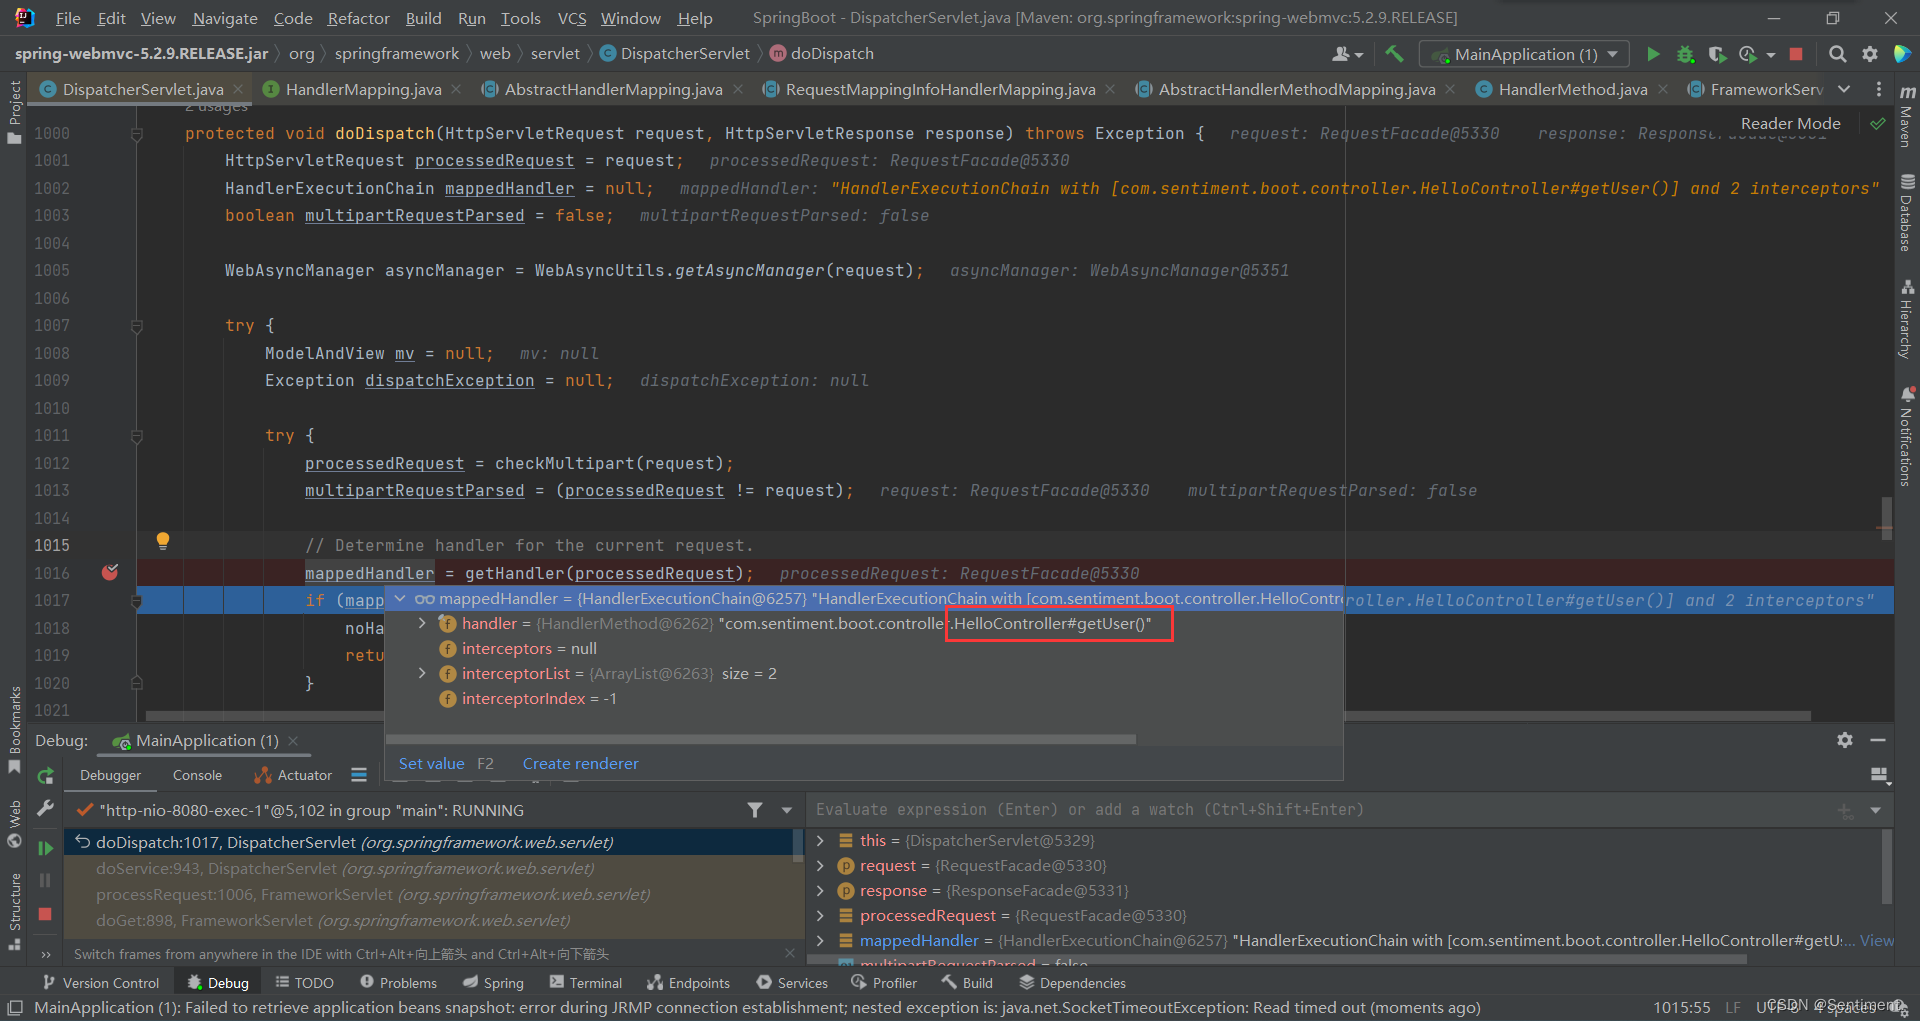Open the Version Control tool window

[100, 983]
